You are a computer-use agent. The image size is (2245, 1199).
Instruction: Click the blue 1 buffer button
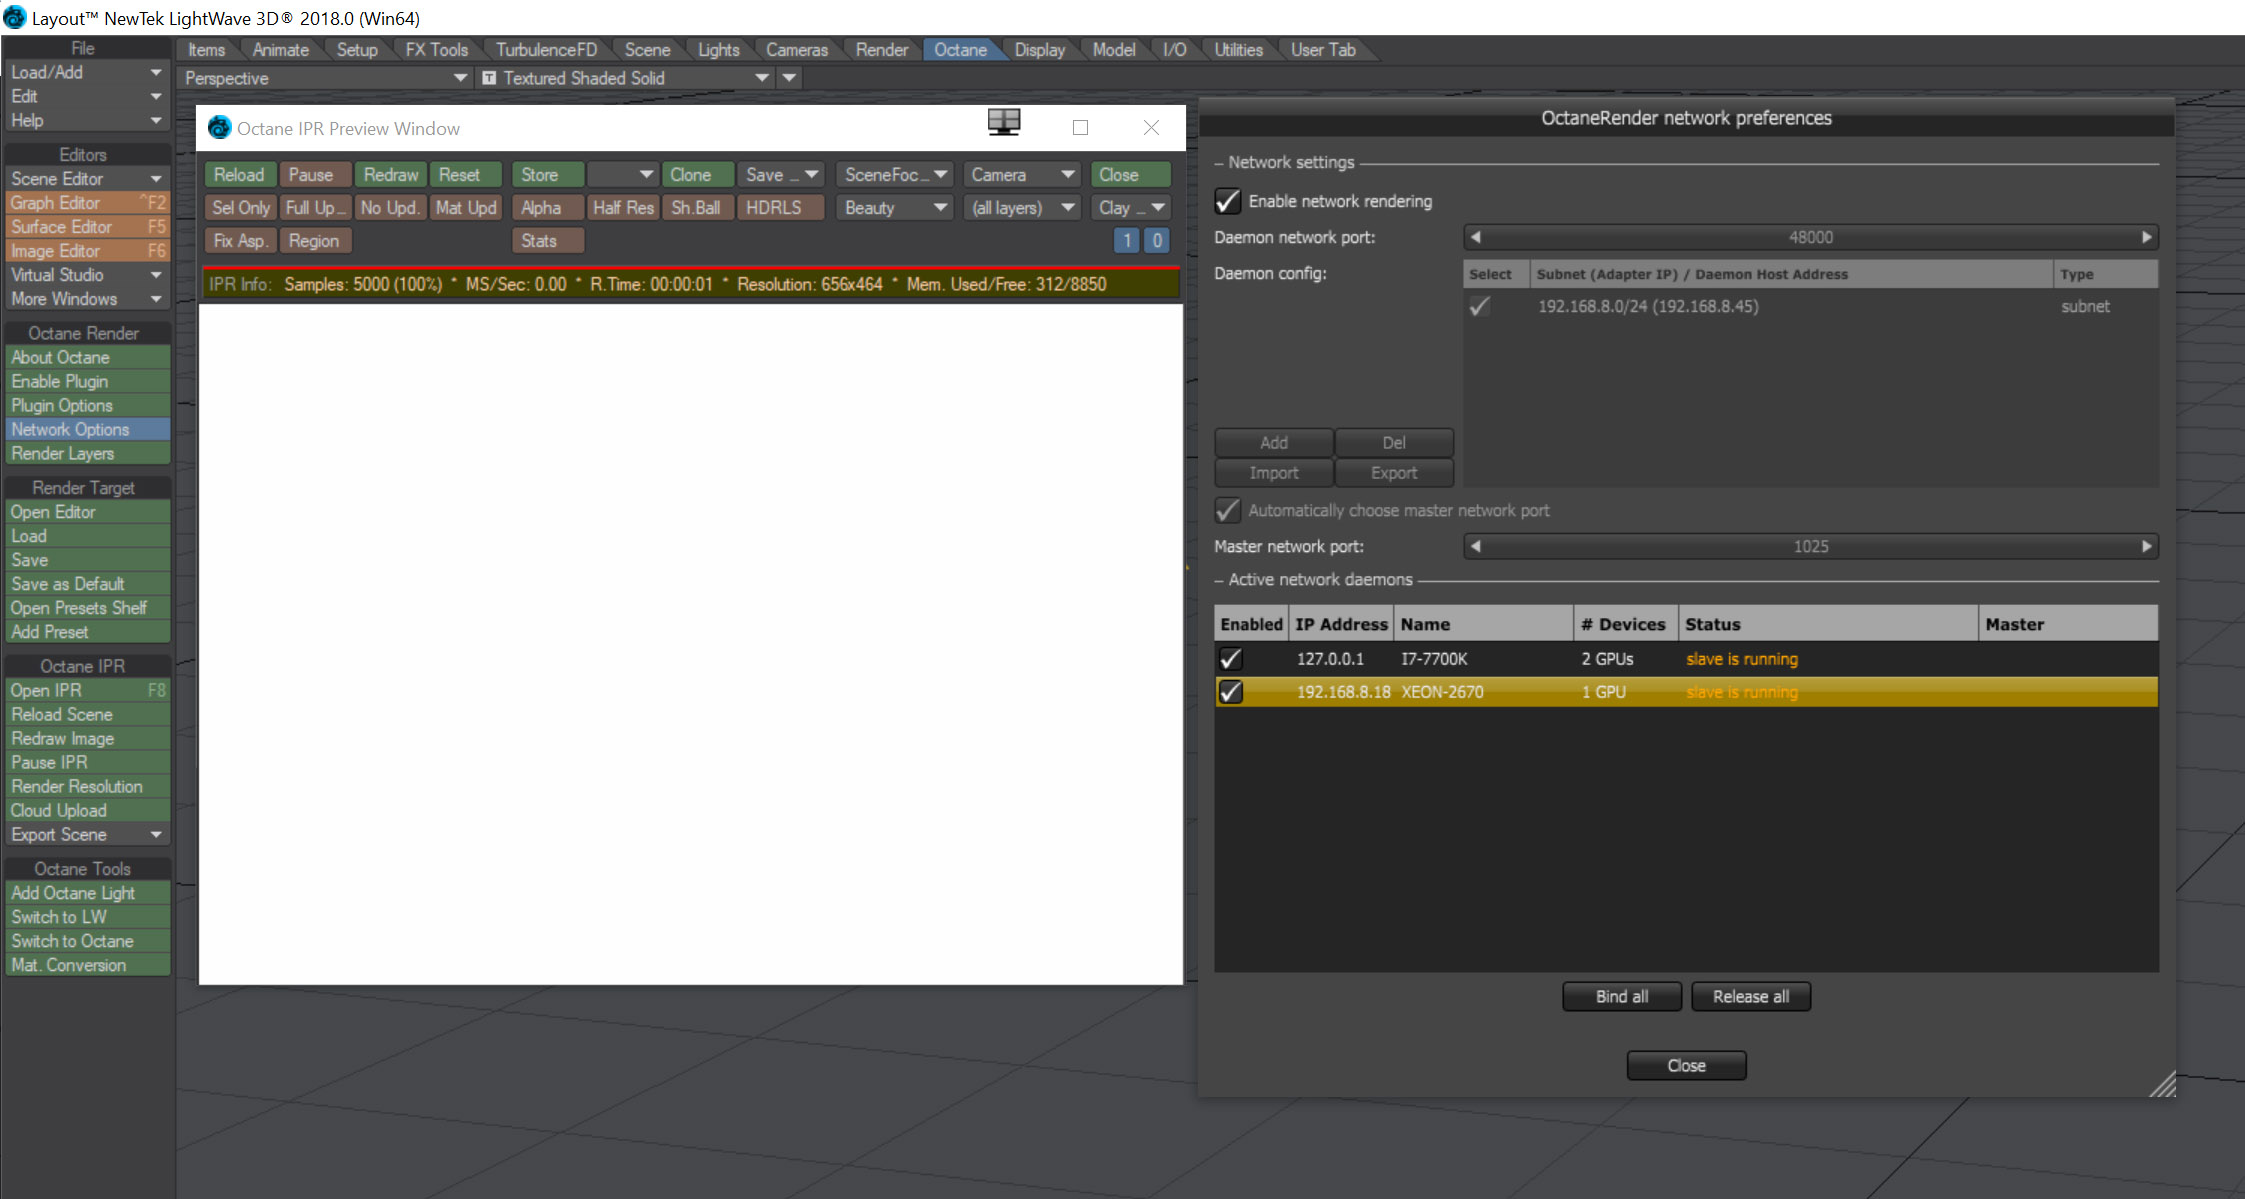[1127, 241]
